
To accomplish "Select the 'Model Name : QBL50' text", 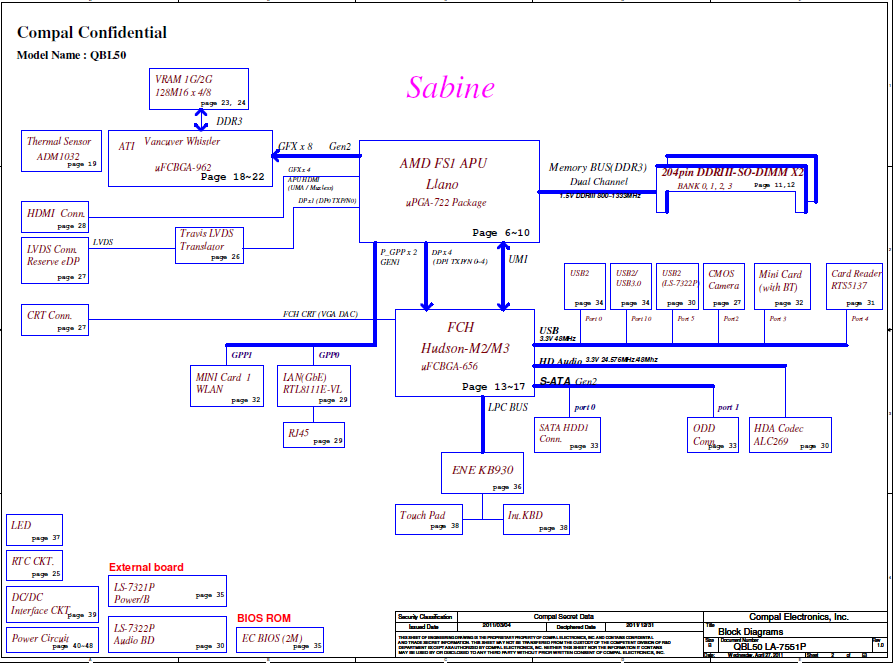I will [x=71, y=55].
